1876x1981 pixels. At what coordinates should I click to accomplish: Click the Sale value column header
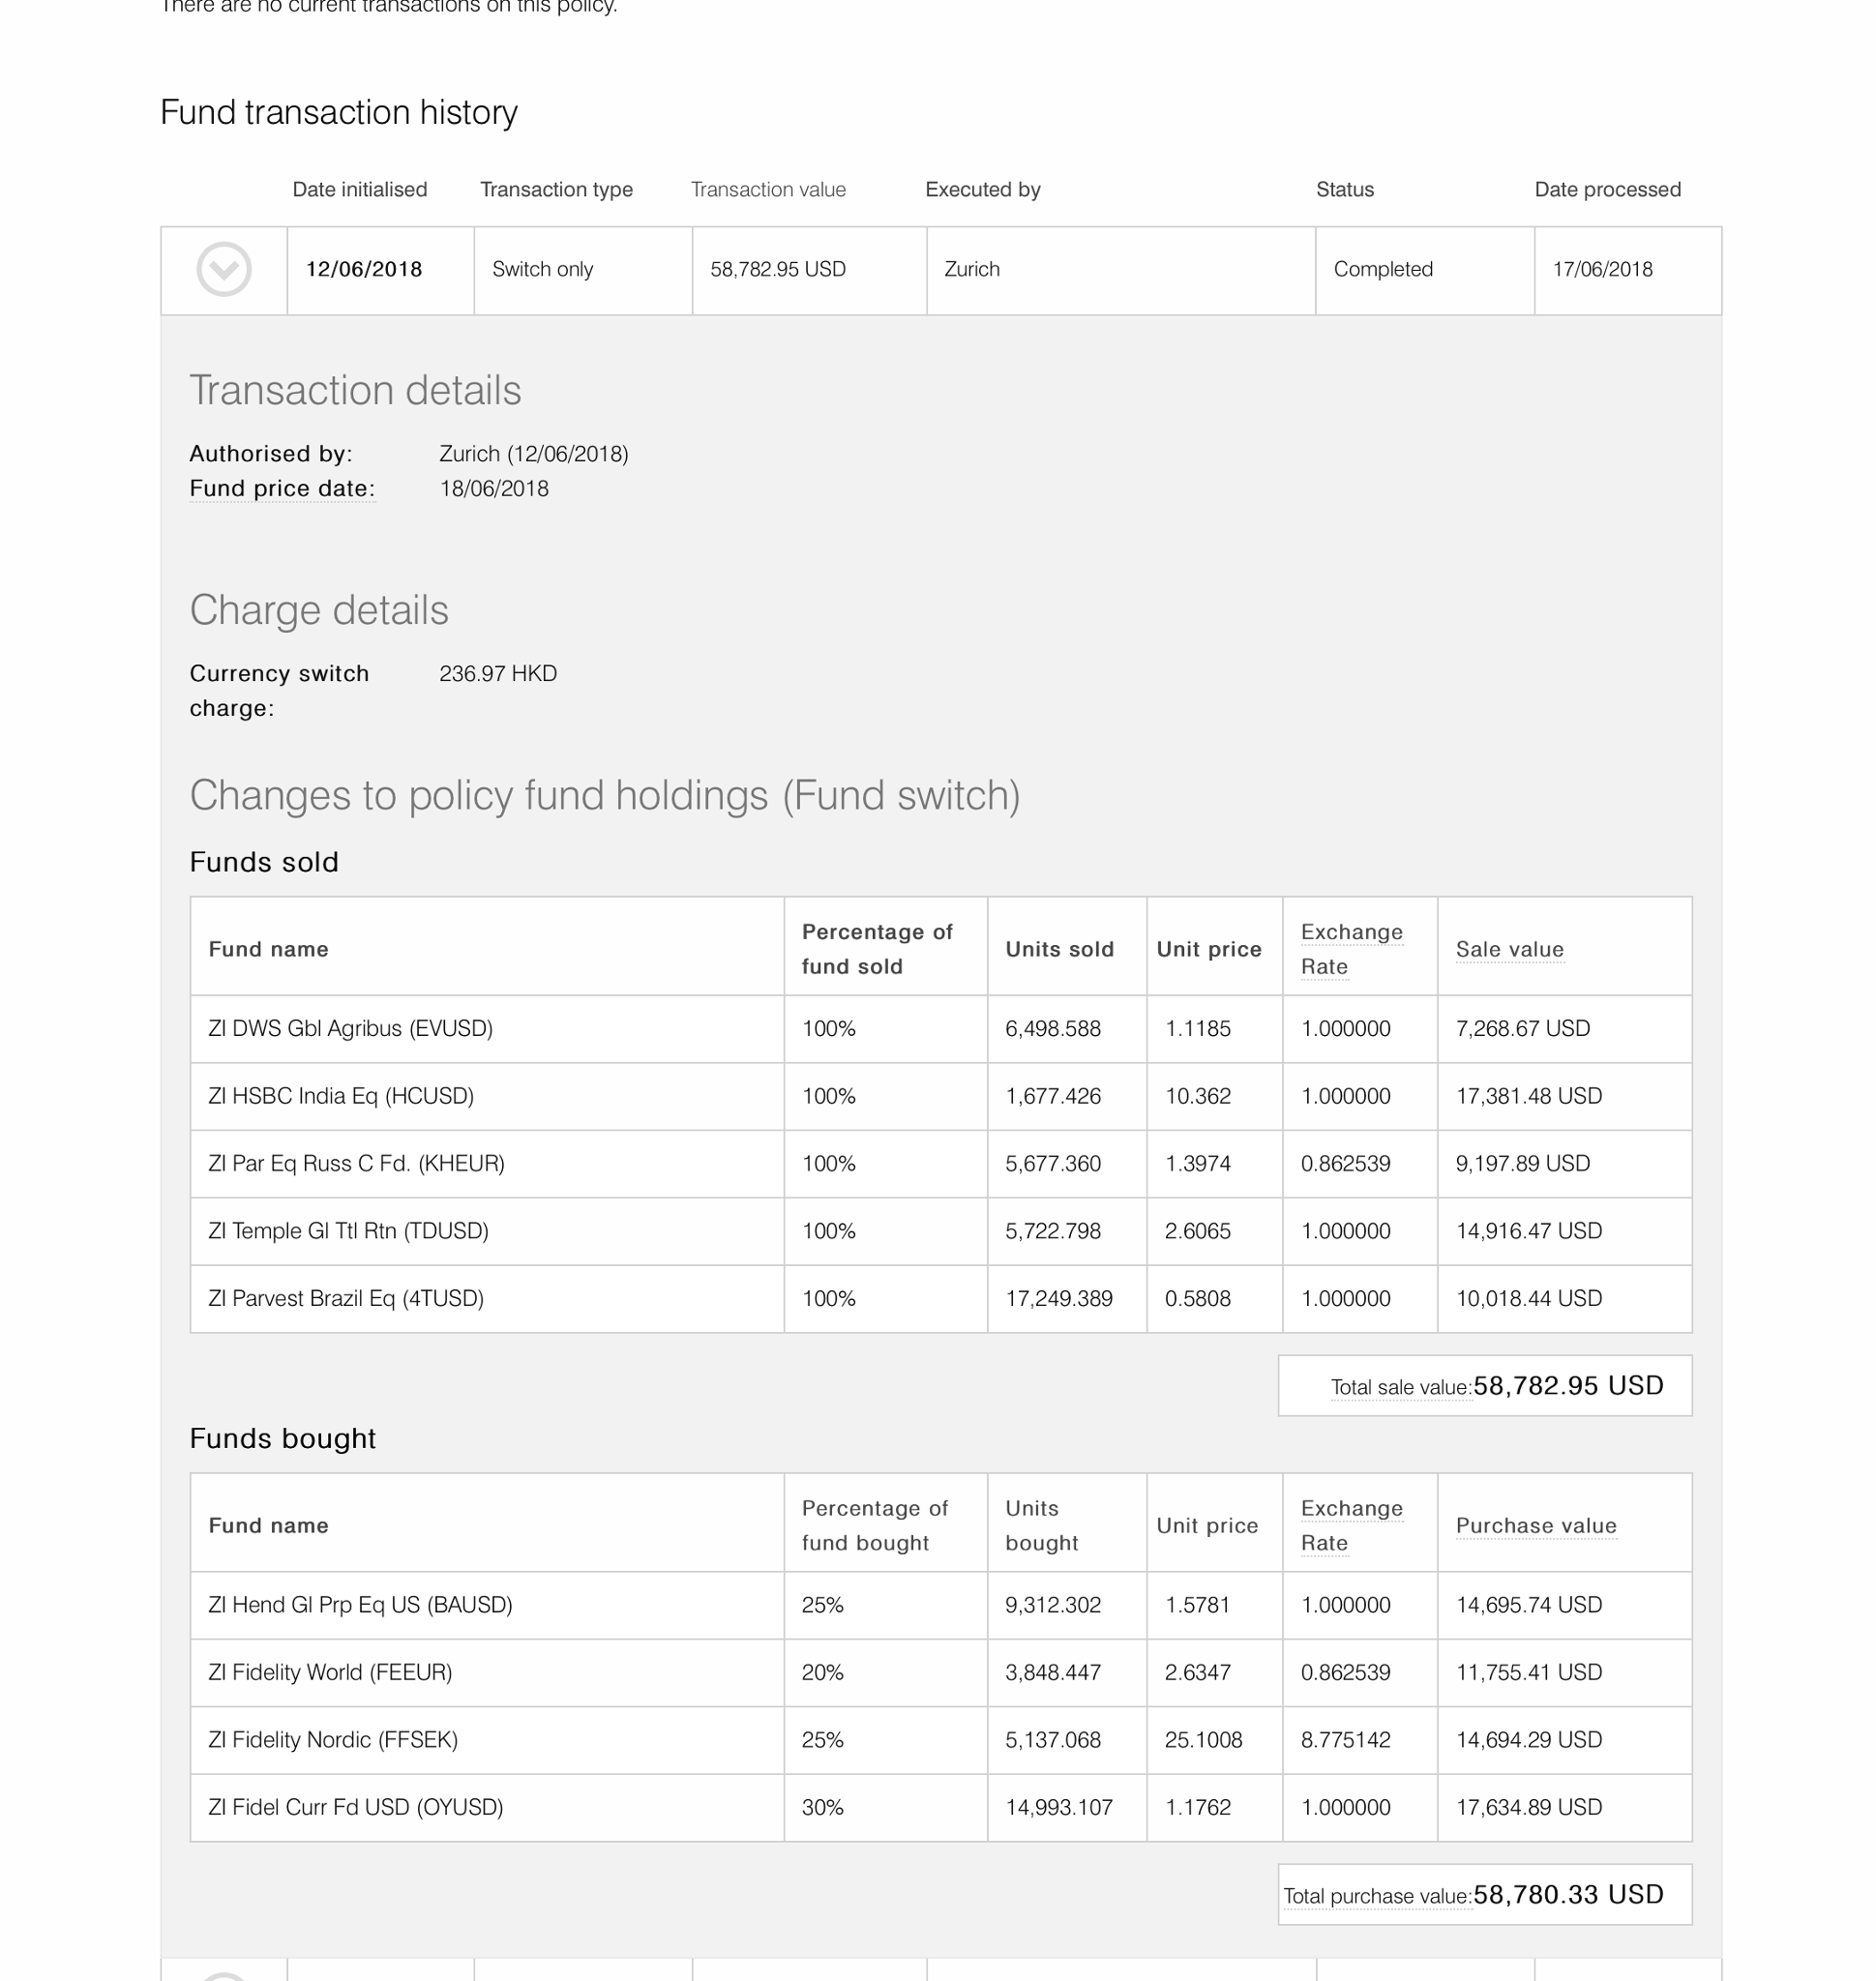(1509, 949)
